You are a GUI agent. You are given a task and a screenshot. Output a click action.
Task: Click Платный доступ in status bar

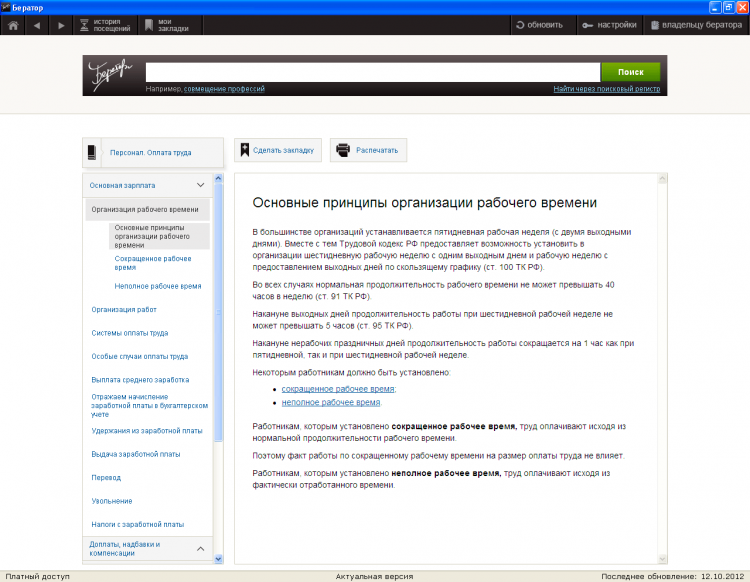[x=37, y=576]
